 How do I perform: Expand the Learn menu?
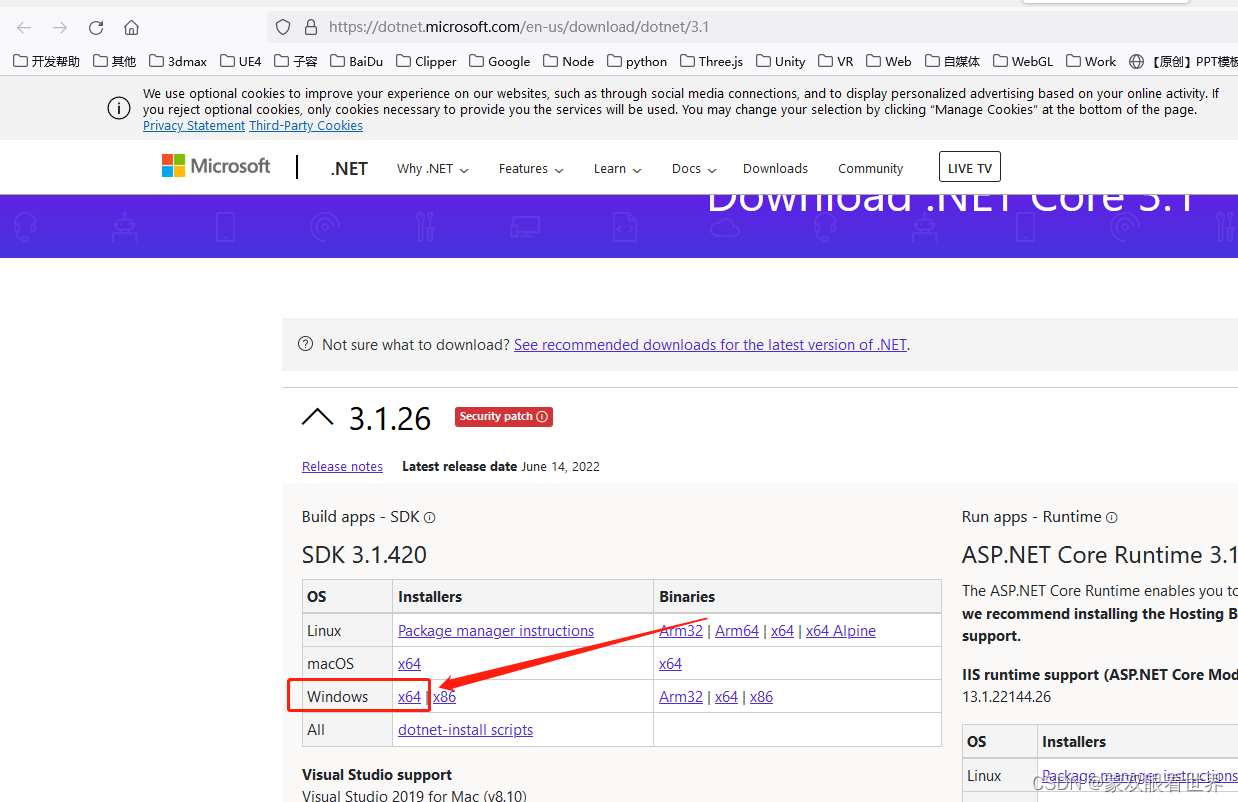[x=618, y=169]
